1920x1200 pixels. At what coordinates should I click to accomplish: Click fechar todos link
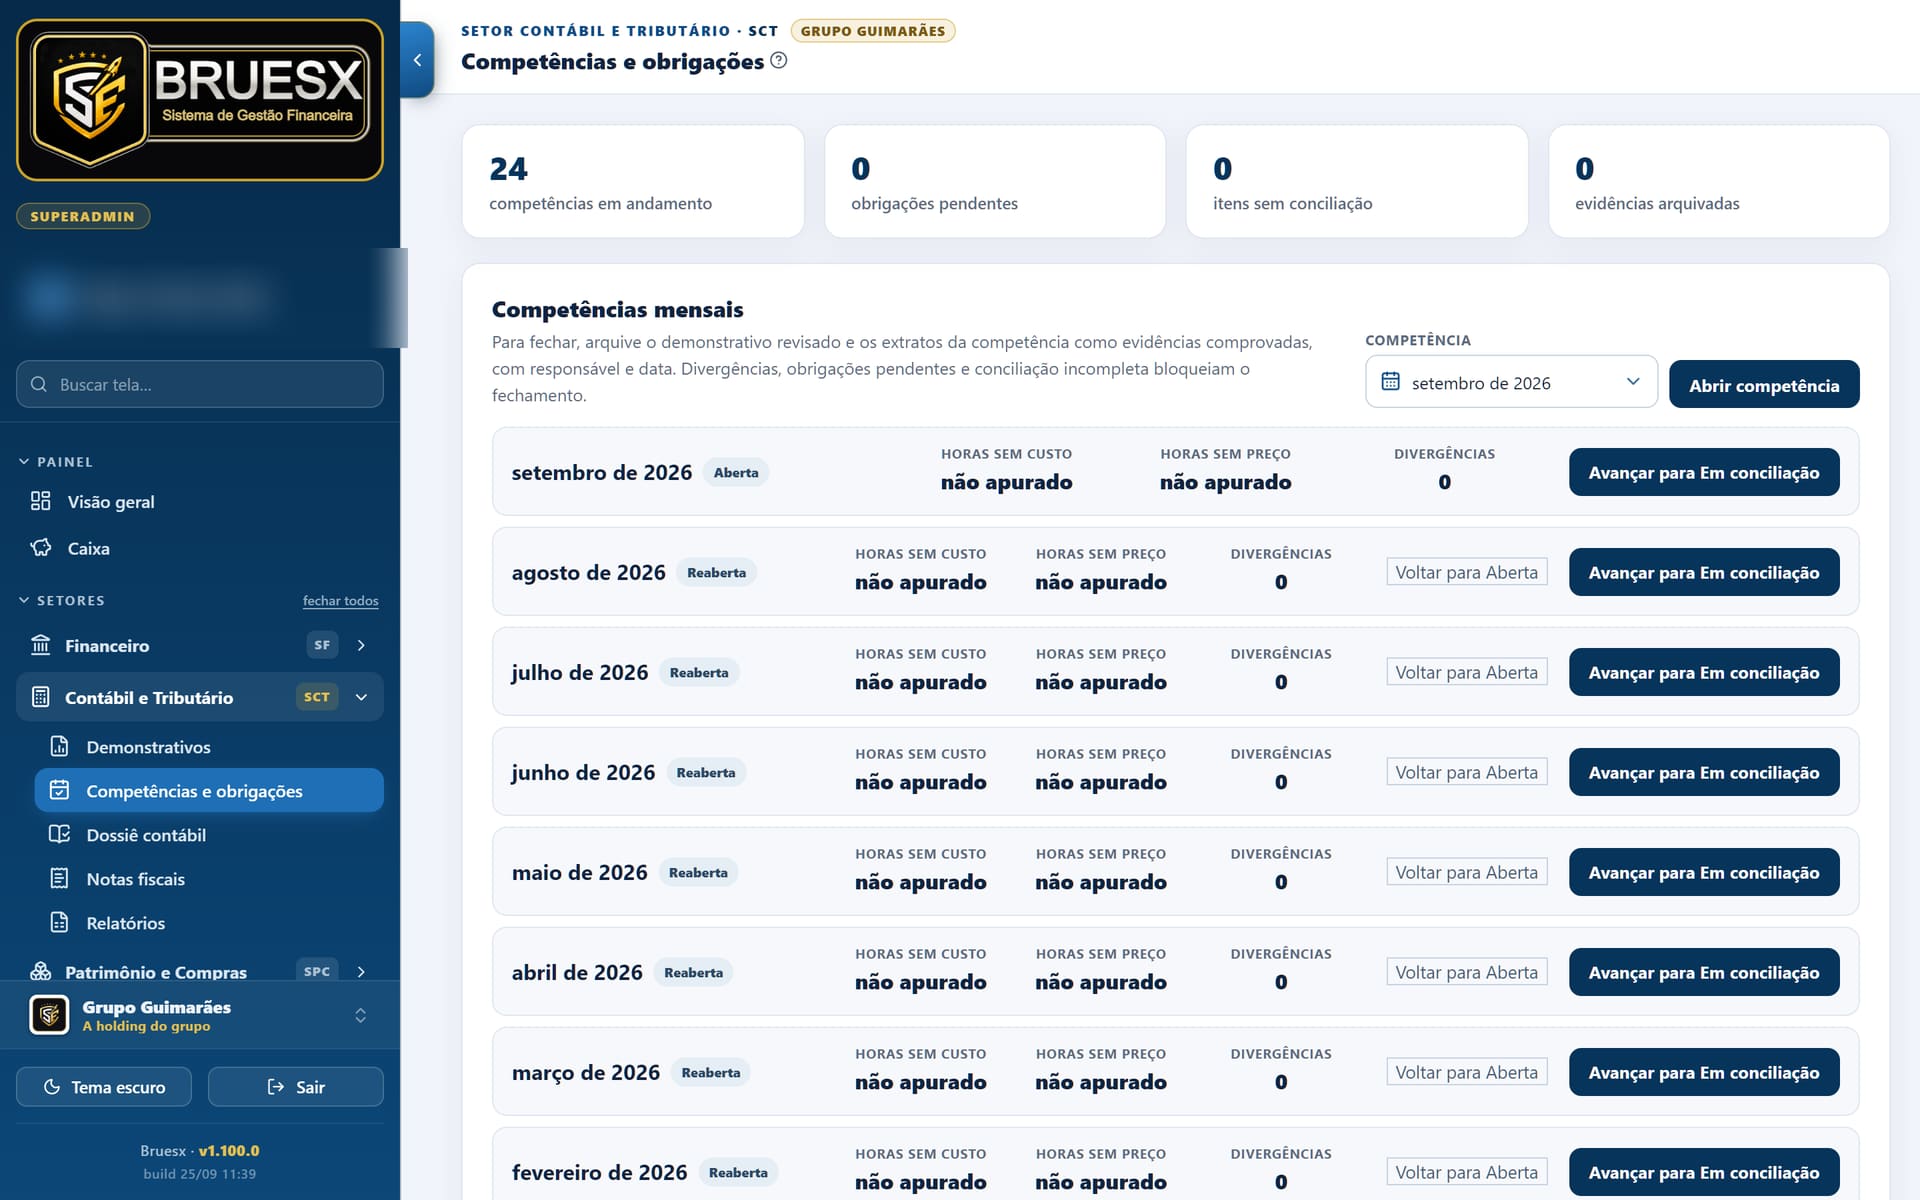coord(340,601)
